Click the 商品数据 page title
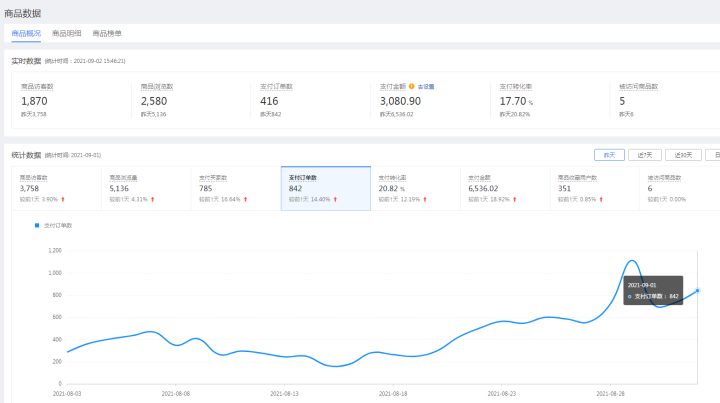The width and height of the screenshot is (720, 403). [x=22, y=14]
